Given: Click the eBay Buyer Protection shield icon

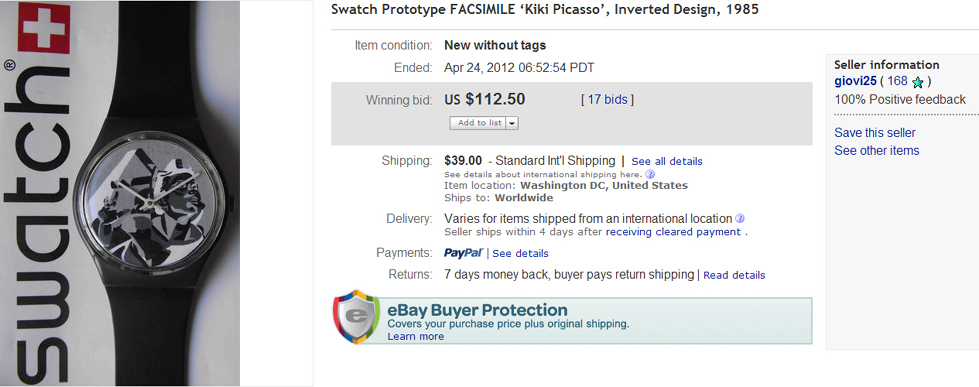Looking at the screenshot, I should click(x=356, y=316).
